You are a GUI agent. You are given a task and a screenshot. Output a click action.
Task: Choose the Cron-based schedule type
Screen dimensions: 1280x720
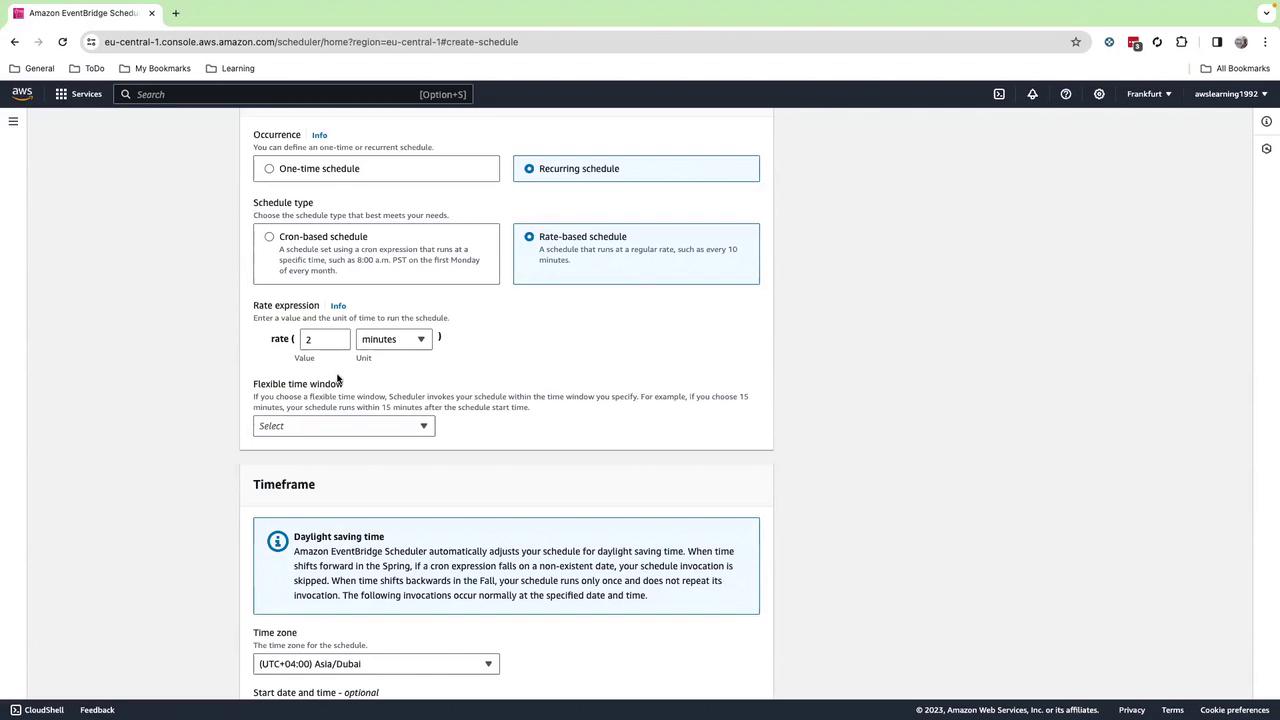pos(376,254)
